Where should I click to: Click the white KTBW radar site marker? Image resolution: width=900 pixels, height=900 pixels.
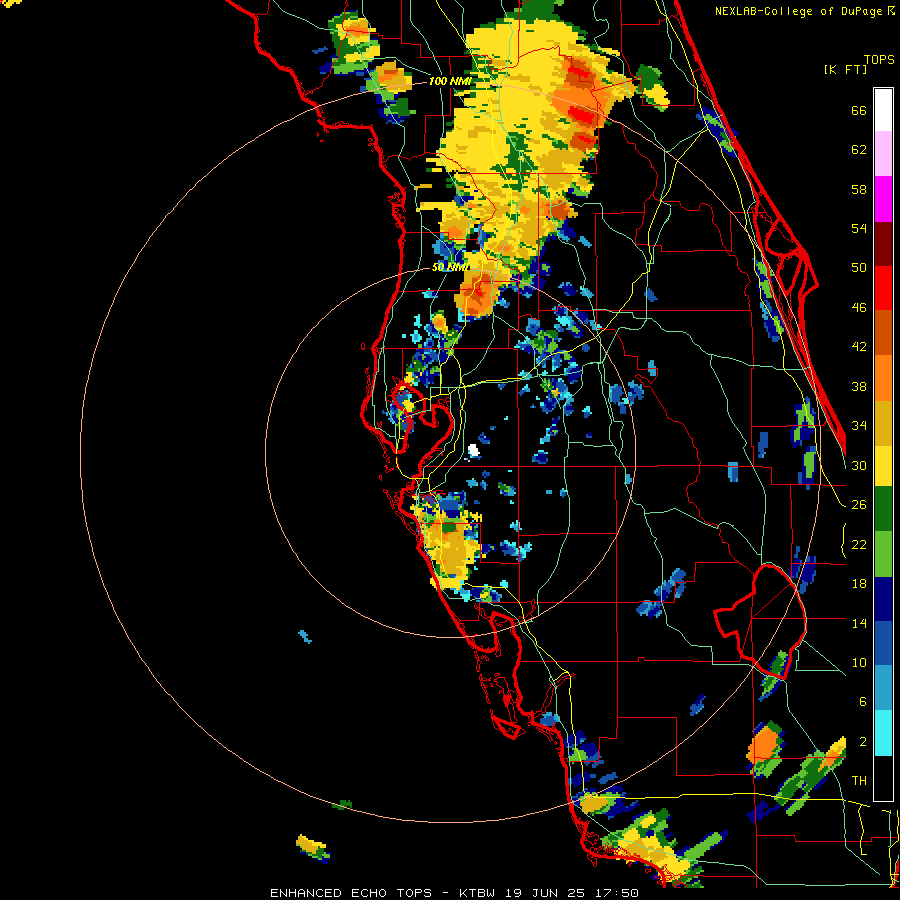[474, 451]
